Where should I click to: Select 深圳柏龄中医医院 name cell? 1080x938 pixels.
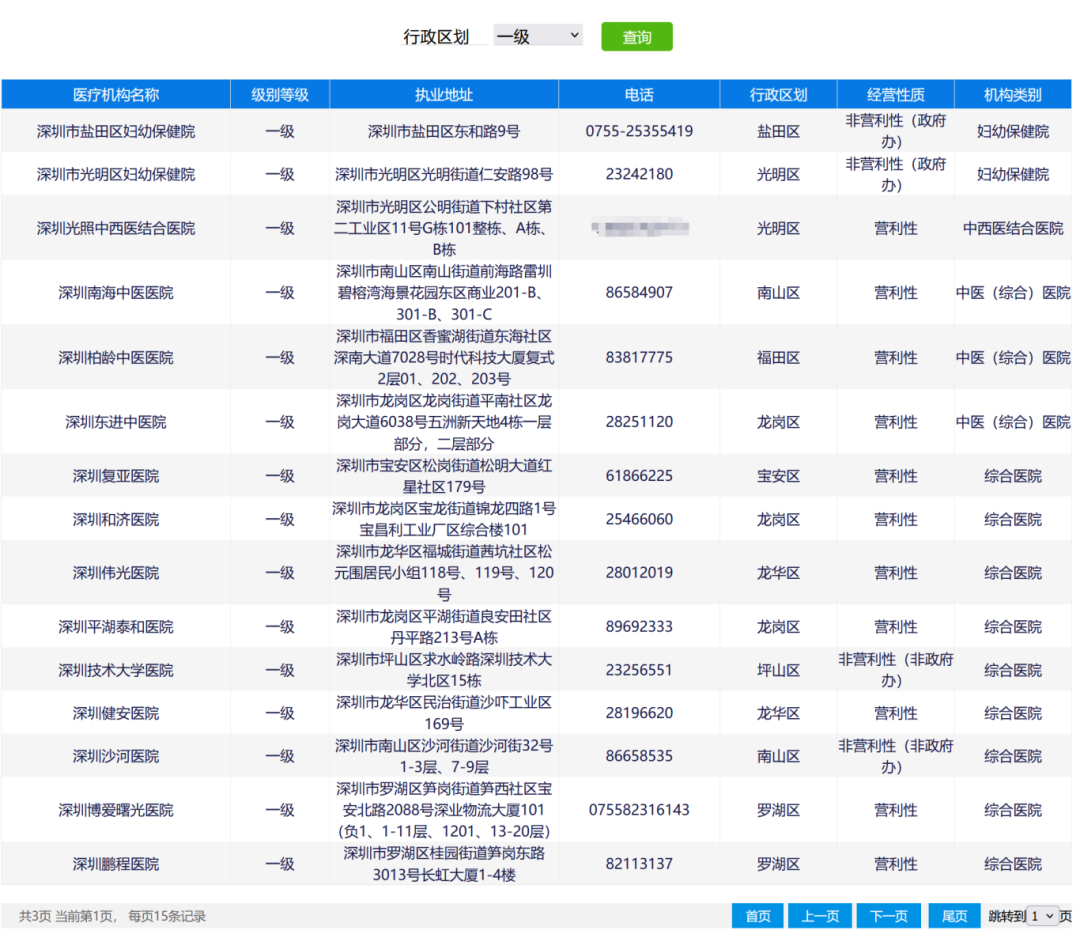[x=116, y=357]
